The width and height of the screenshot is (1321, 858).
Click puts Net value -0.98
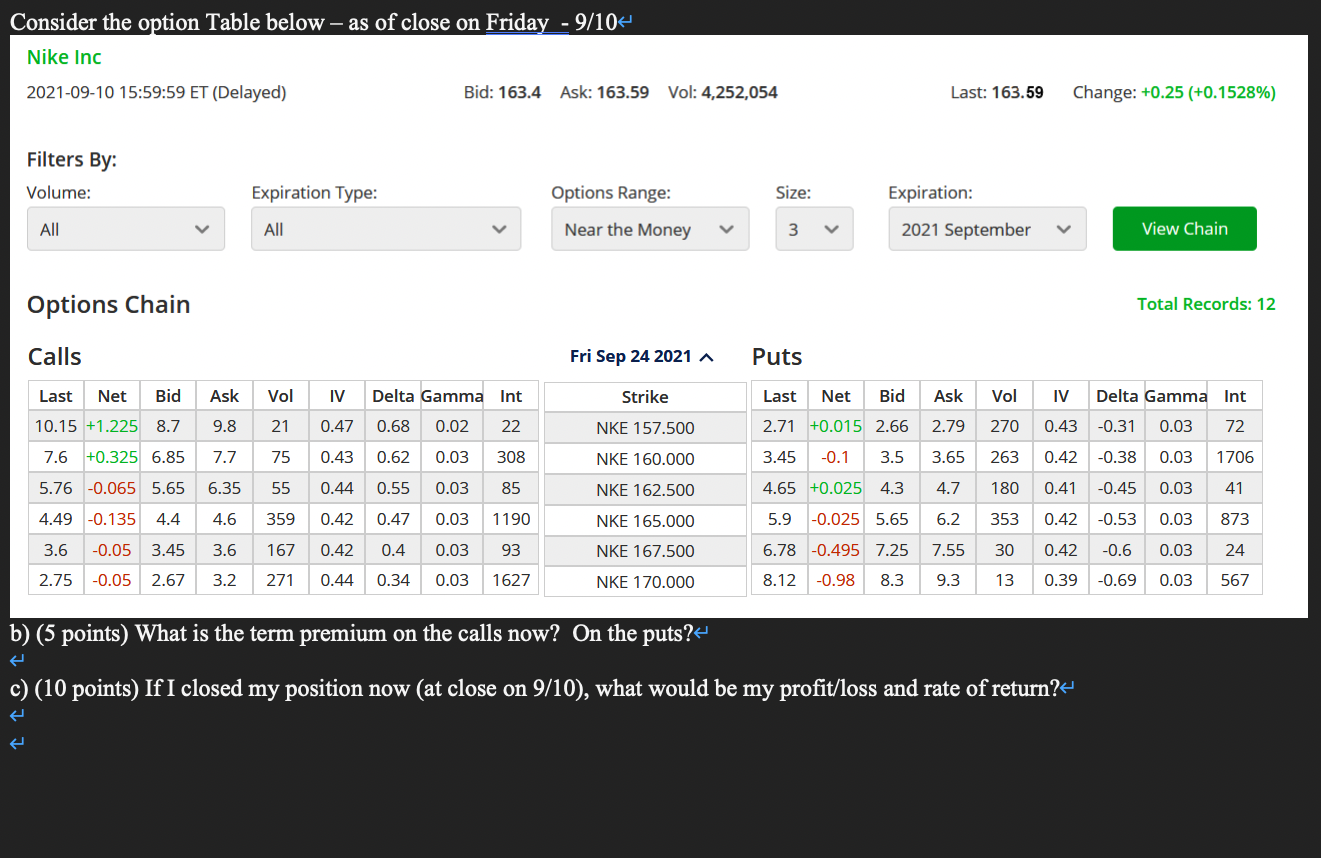tap(835, 580)
